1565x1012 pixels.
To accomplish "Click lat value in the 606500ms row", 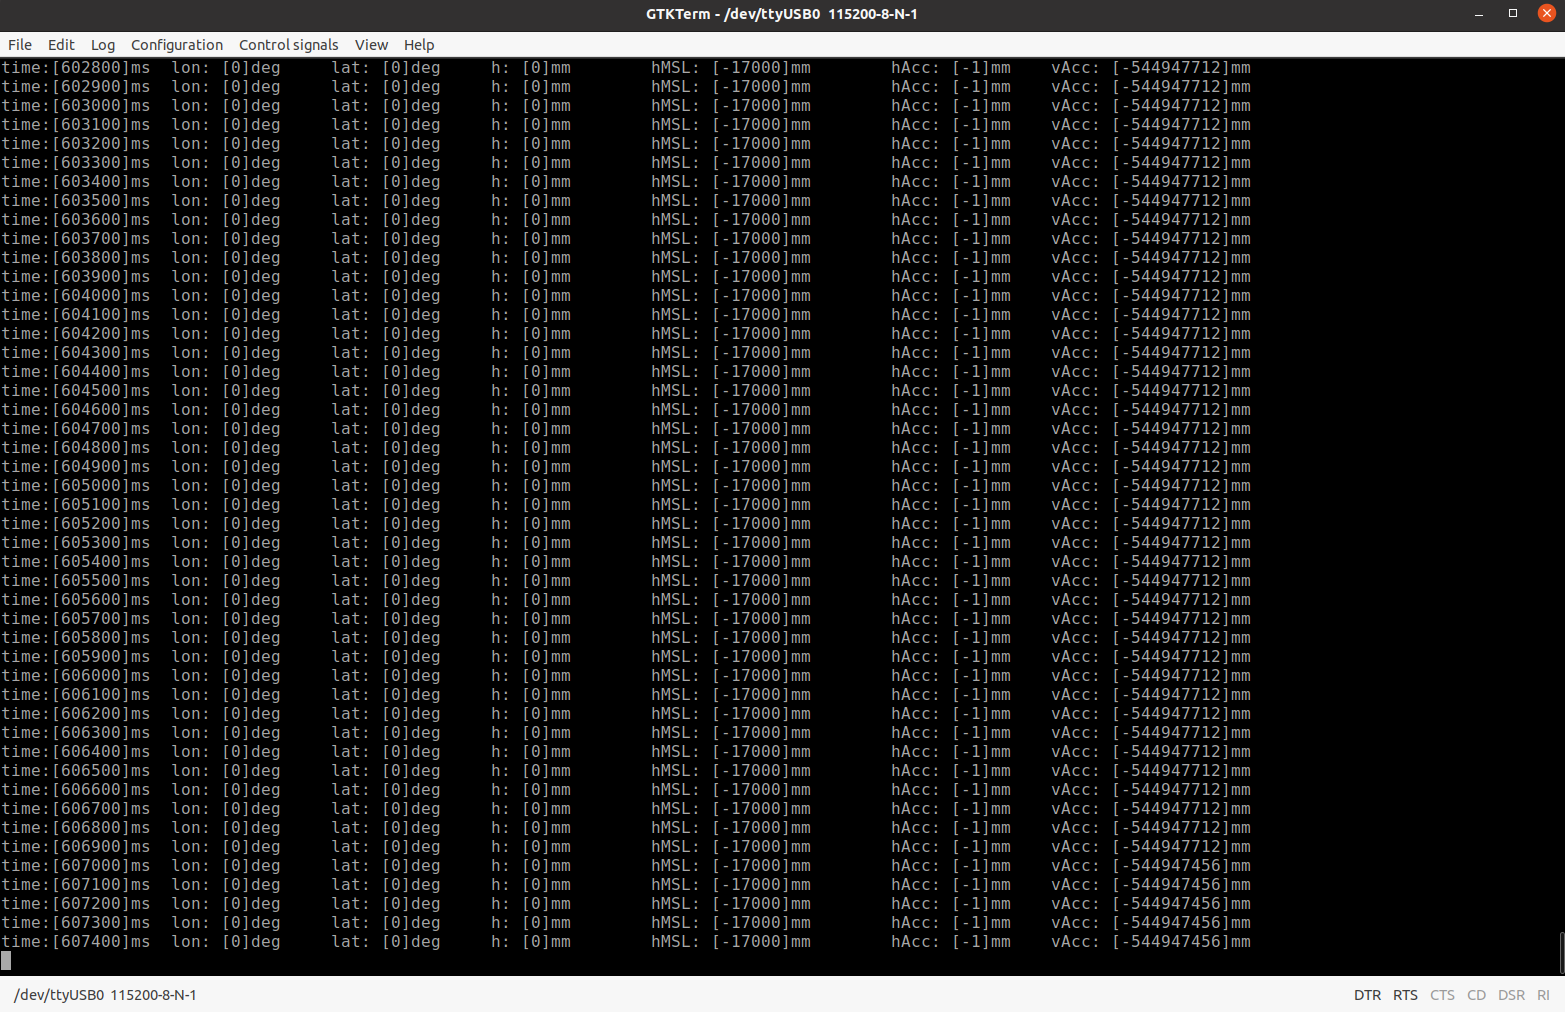I will (x=411, y=771).
